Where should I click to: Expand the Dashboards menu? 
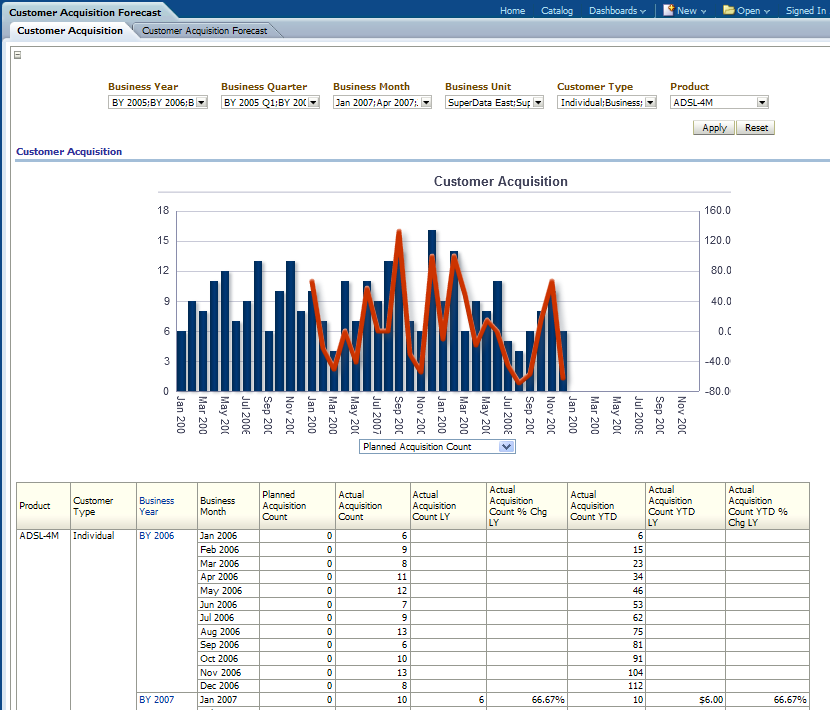(617, 11)
